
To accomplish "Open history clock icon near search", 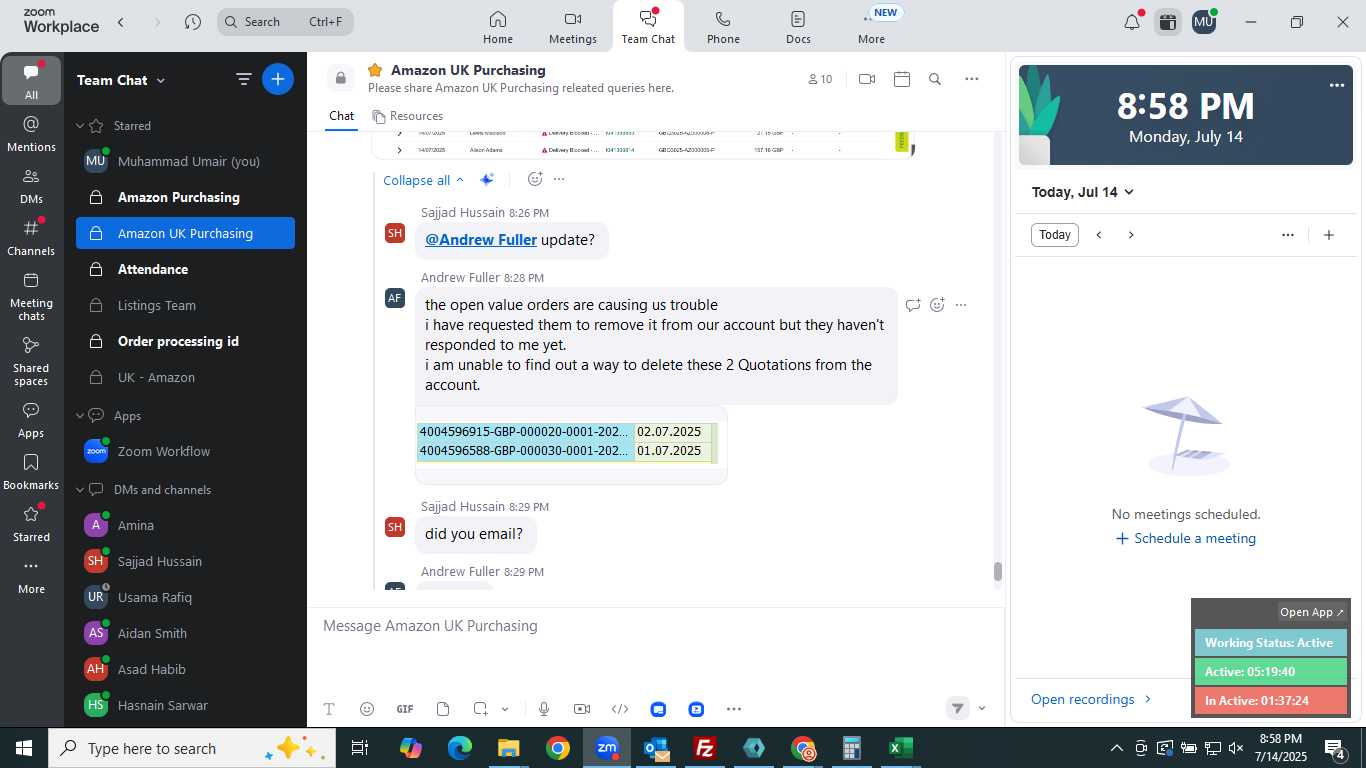I will pos(193,22).
